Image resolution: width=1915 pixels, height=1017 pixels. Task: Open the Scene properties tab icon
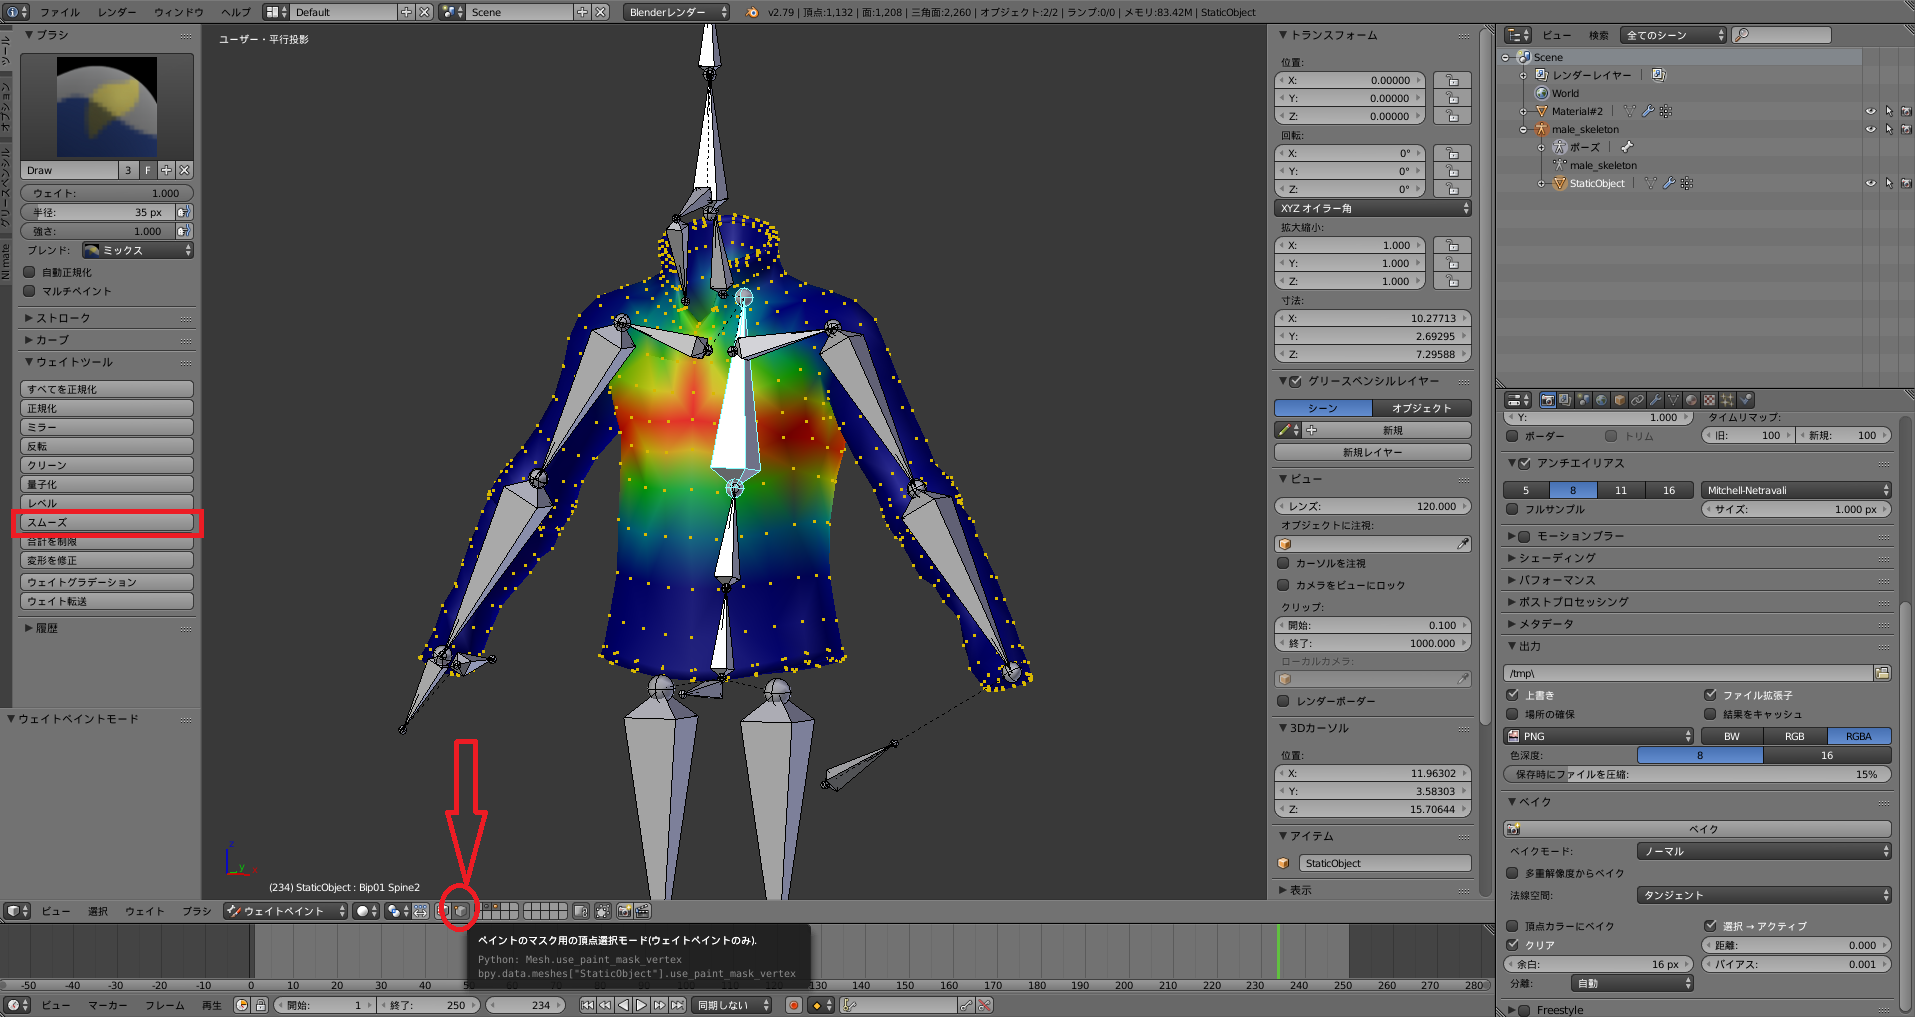[1583, 400]
